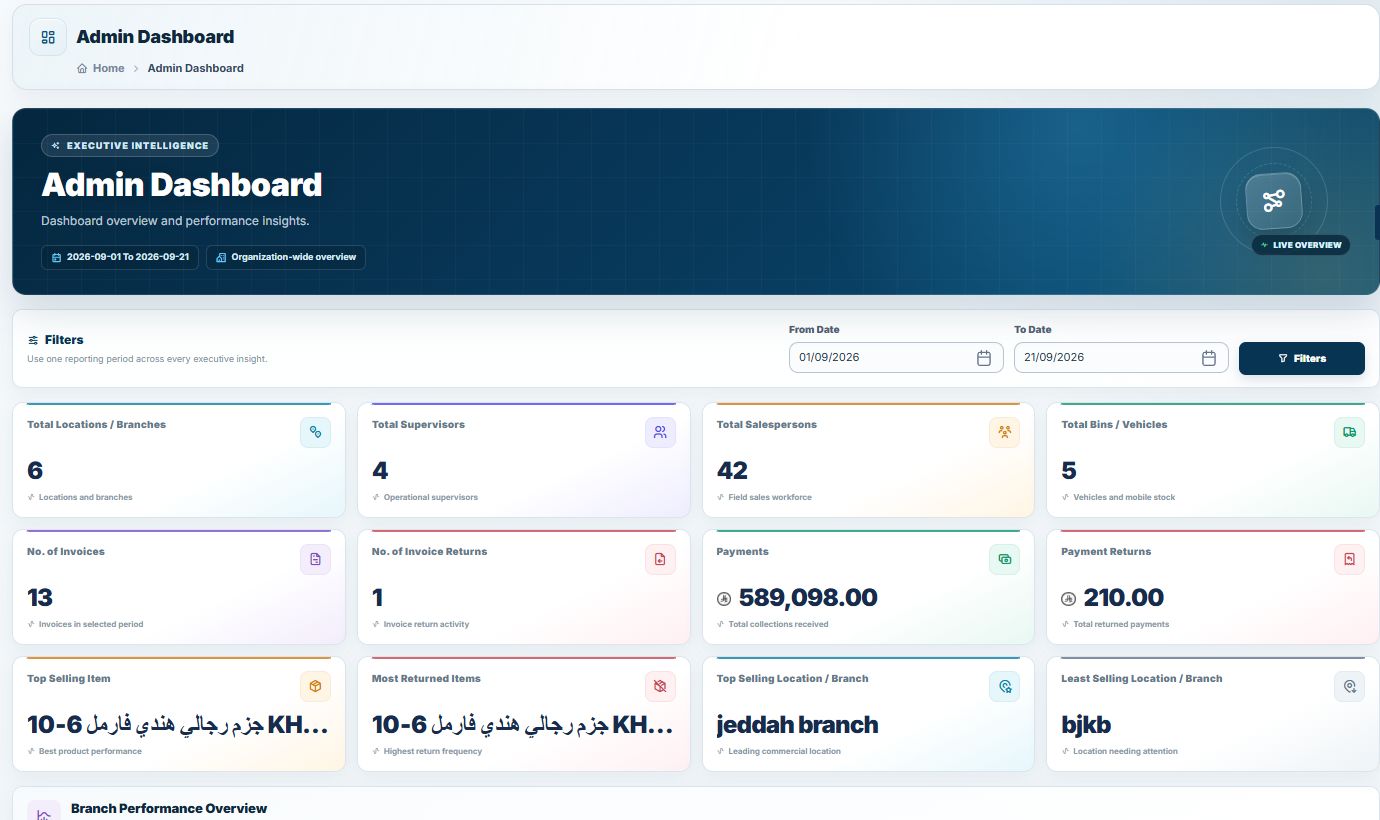Click the Live Overview badge
Viewport: 1380px width, 820px height.
tap(1300, 245)
